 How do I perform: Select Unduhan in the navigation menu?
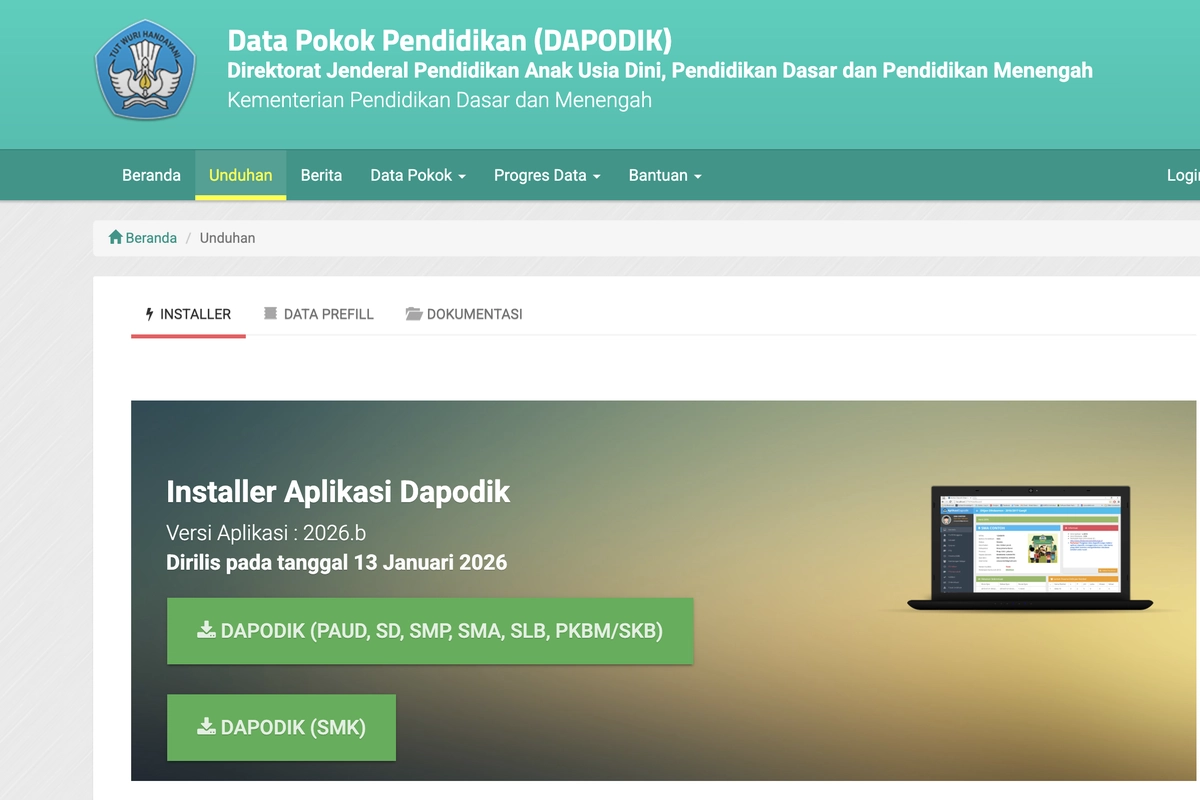tap(240, 174)
